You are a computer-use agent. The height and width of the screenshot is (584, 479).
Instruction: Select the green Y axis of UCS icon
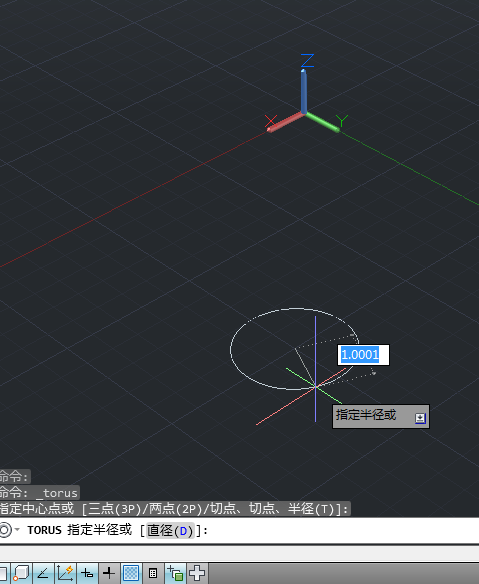click(323, 122)
